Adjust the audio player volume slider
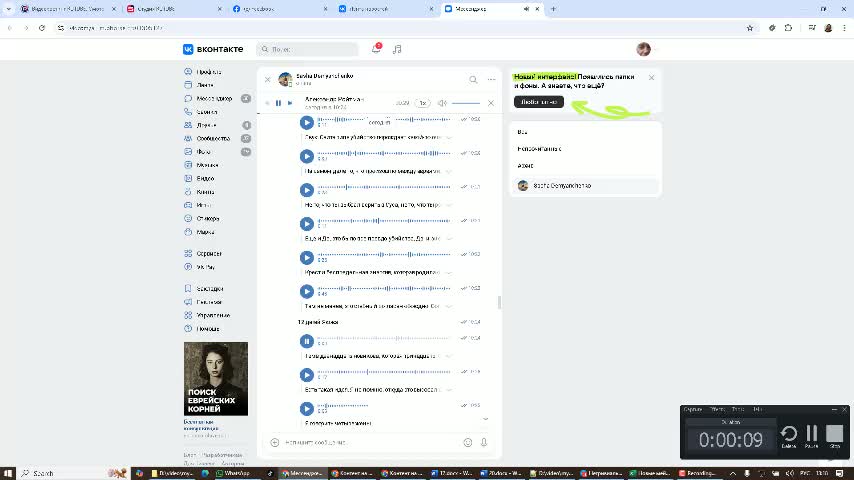Screen dimensions: 854x480 [x=466, y=103]
